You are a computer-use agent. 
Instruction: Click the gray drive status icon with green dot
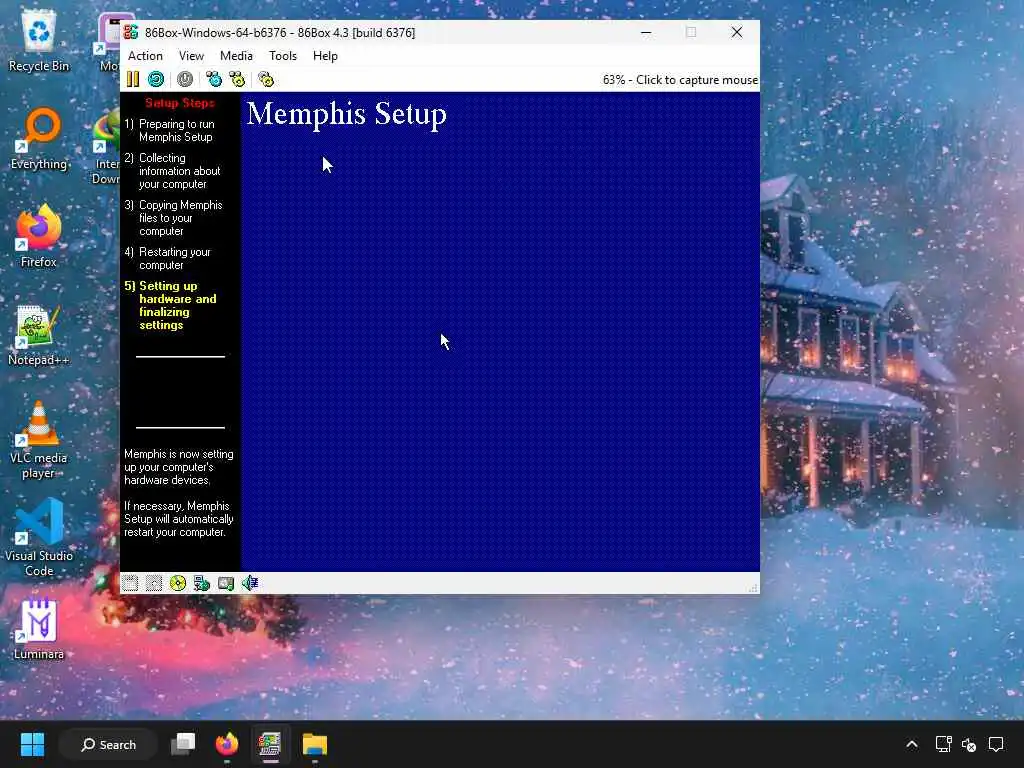[x=226, y=583]
